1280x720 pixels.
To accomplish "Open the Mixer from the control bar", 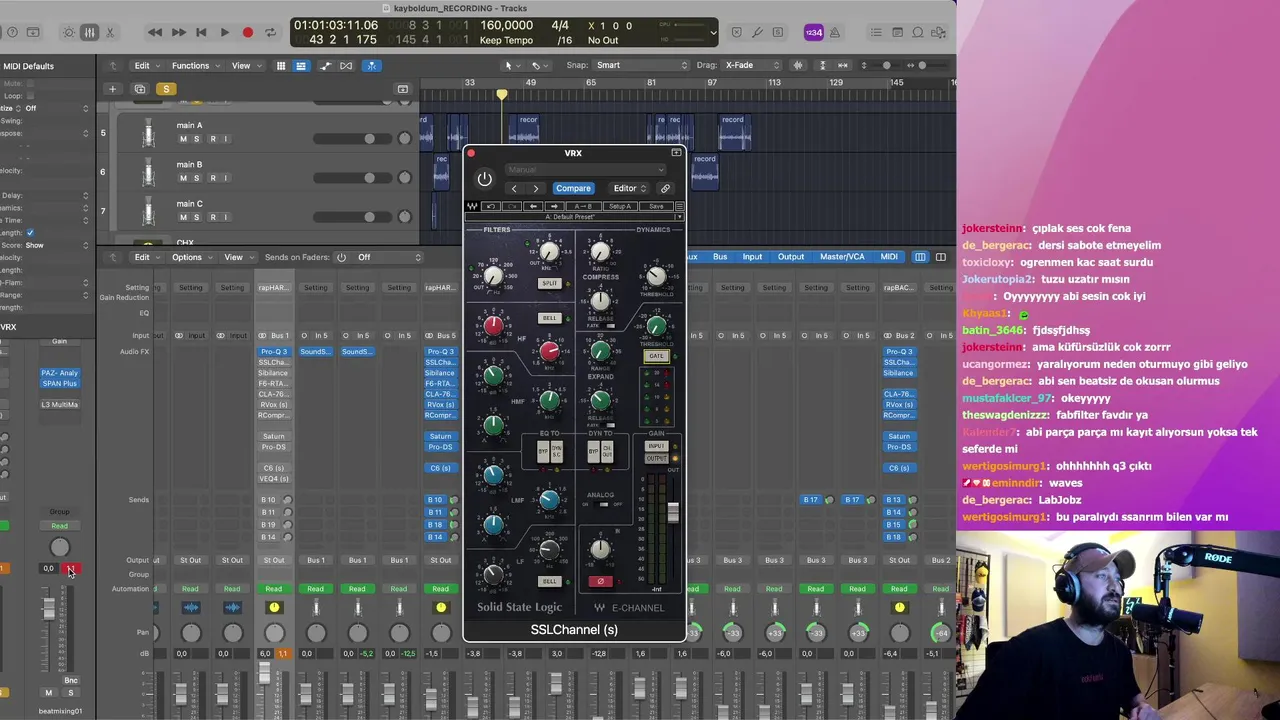I will pos(89,33).
